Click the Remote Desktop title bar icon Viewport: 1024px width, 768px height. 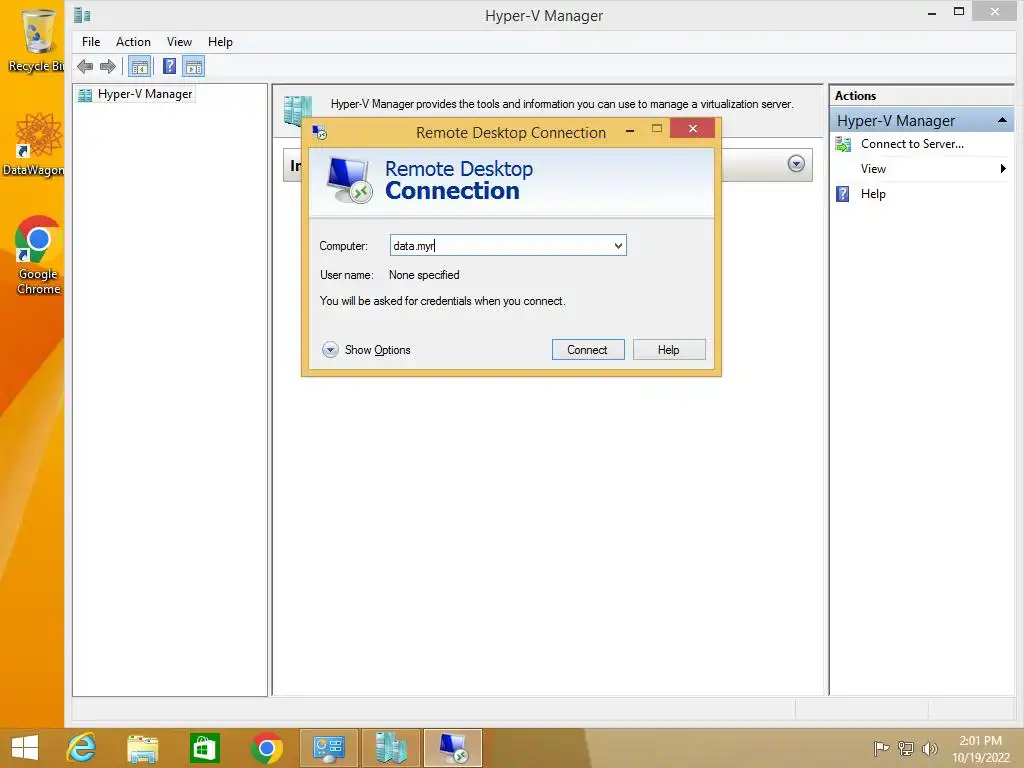tap(319, 132)
